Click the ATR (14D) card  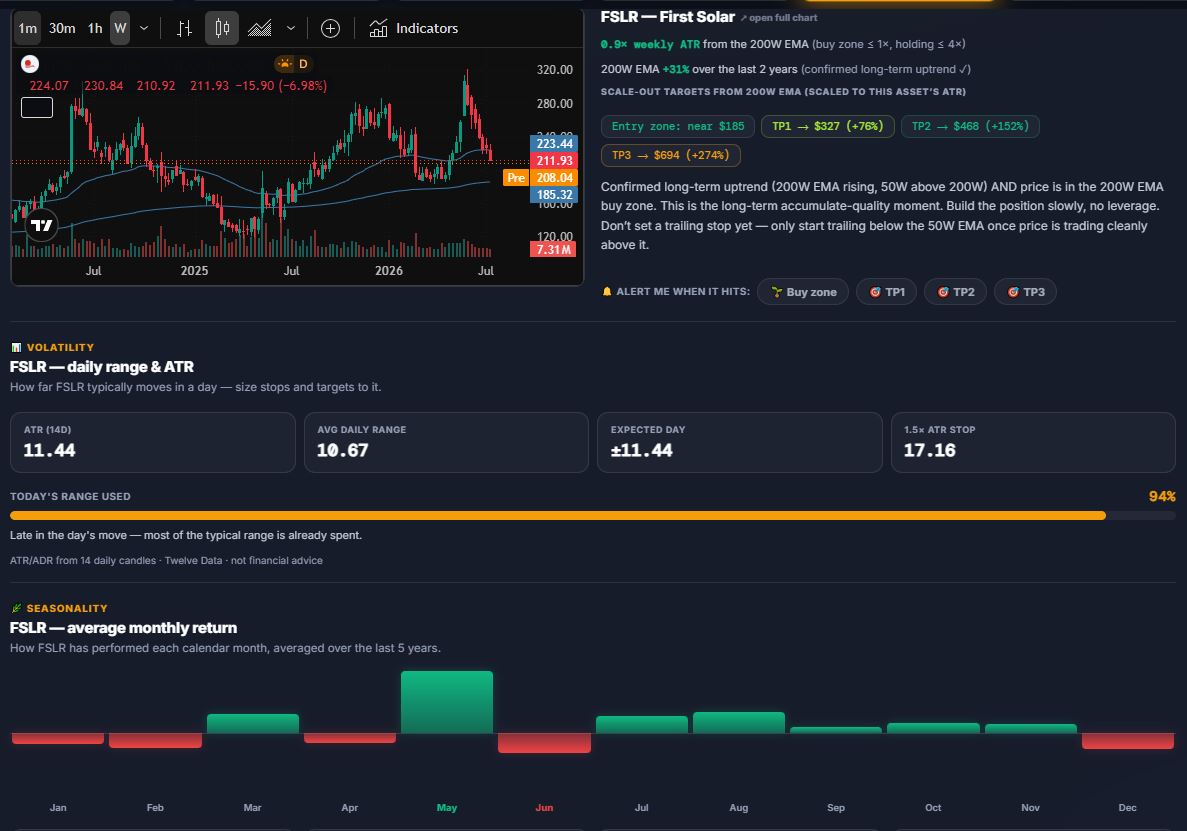point(153,442)
